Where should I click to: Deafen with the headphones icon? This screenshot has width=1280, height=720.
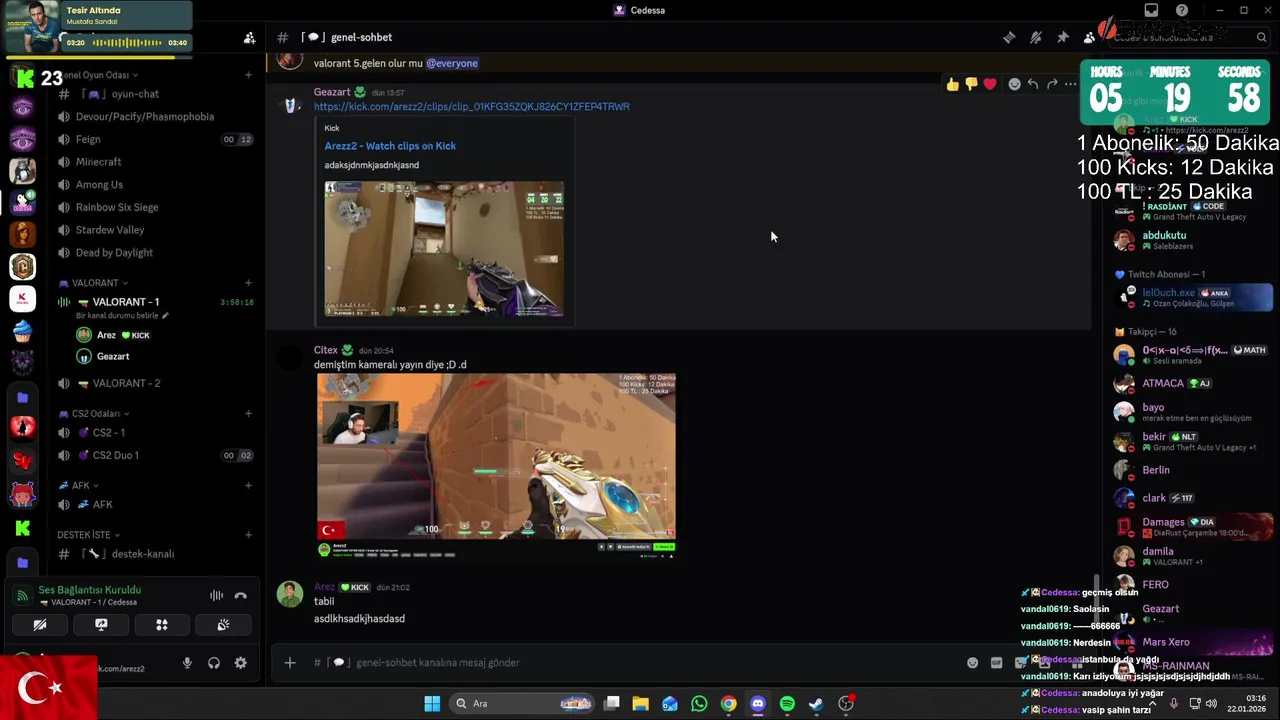click(214, 663)
